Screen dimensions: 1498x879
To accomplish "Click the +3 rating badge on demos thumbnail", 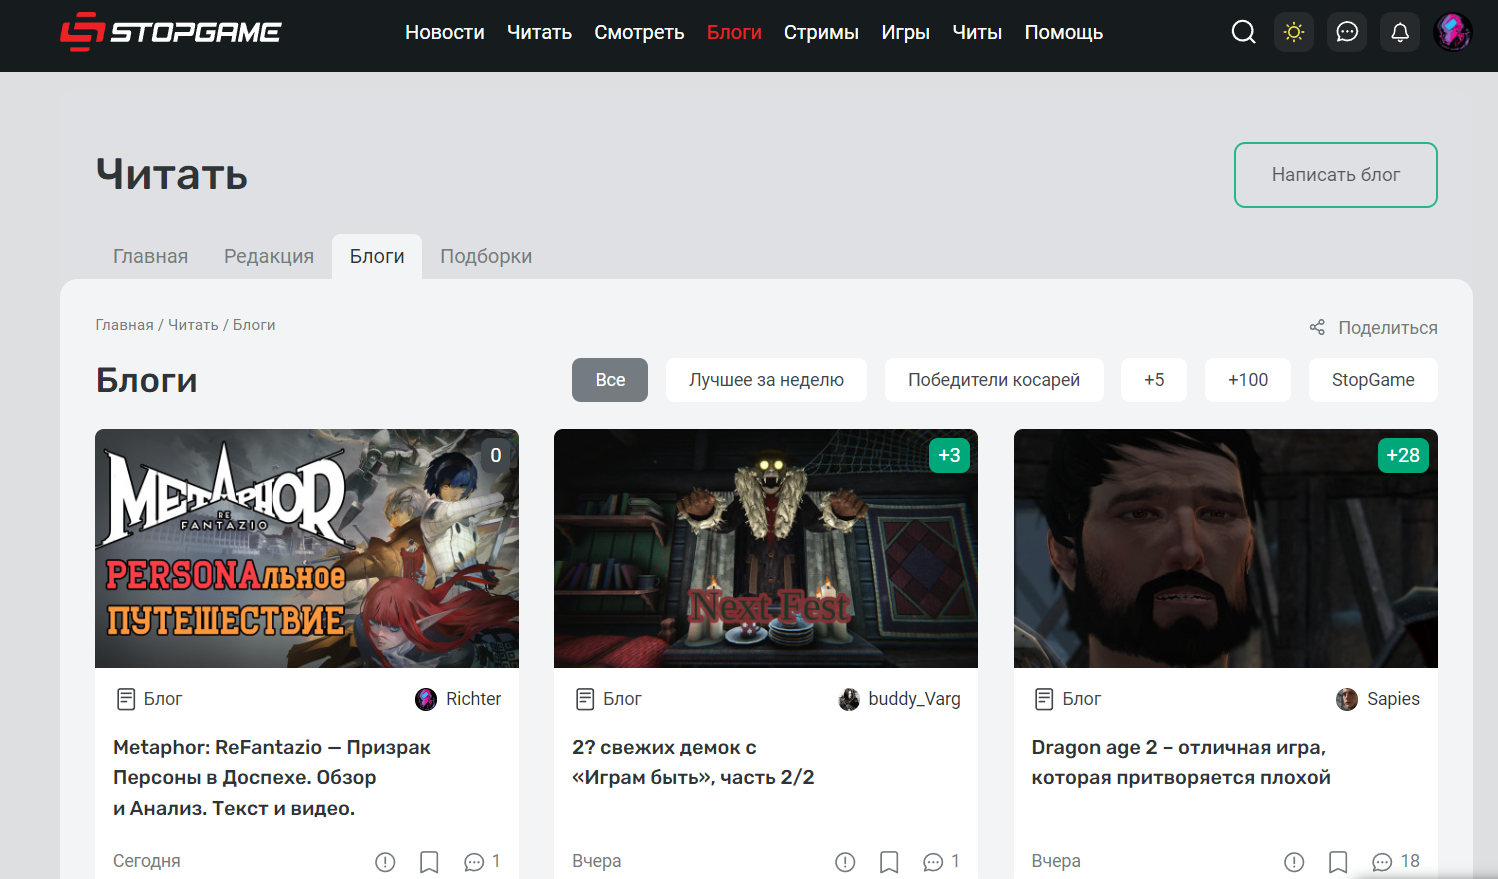I will pos(949,455).
